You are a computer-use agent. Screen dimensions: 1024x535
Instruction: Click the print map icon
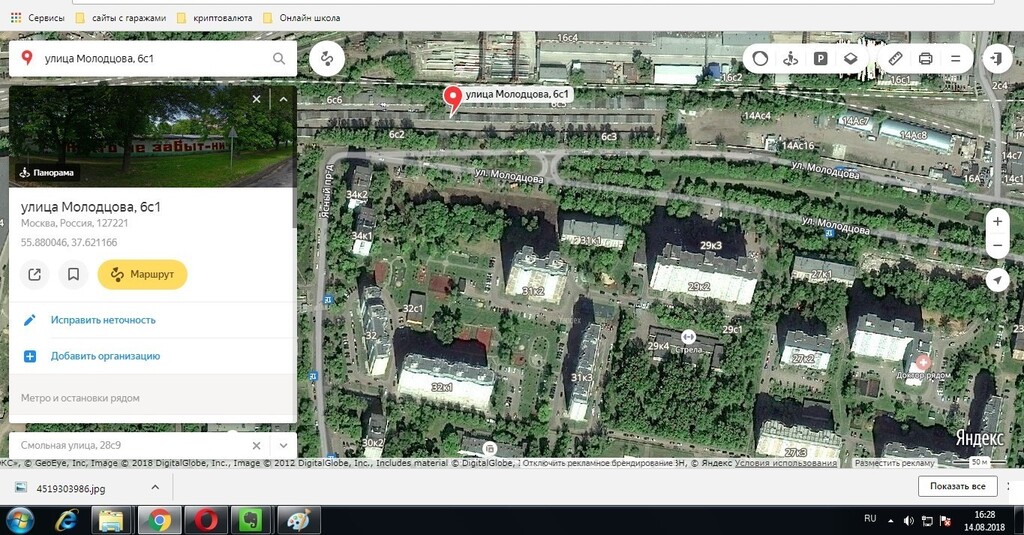[x=926, y=59]
